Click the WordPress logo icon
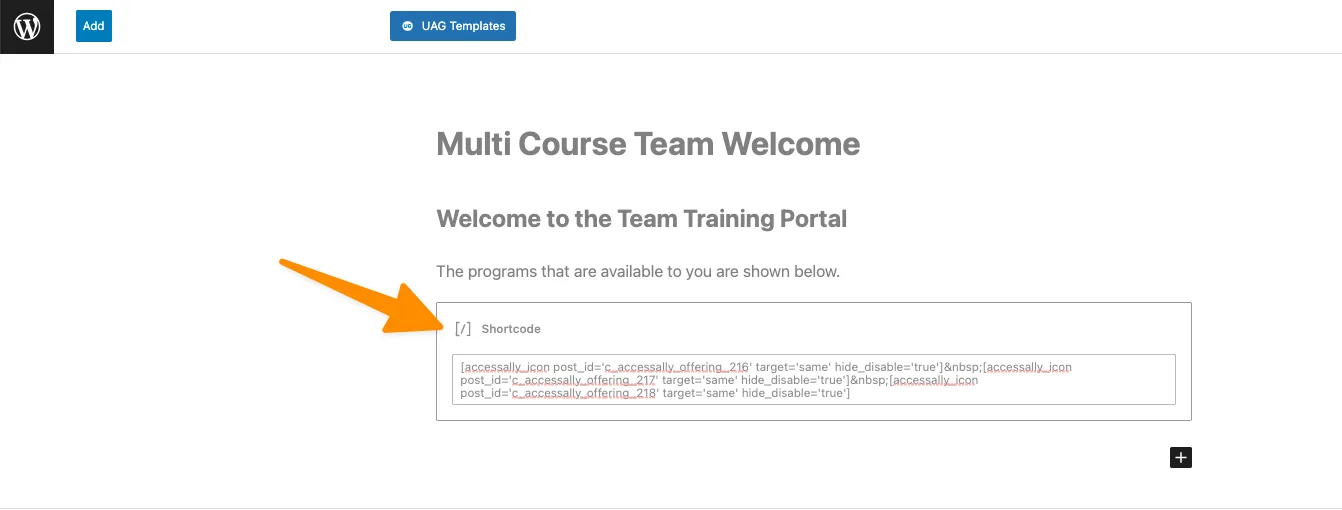Viewport: 1342px width, 510px height. coord(27,26)
